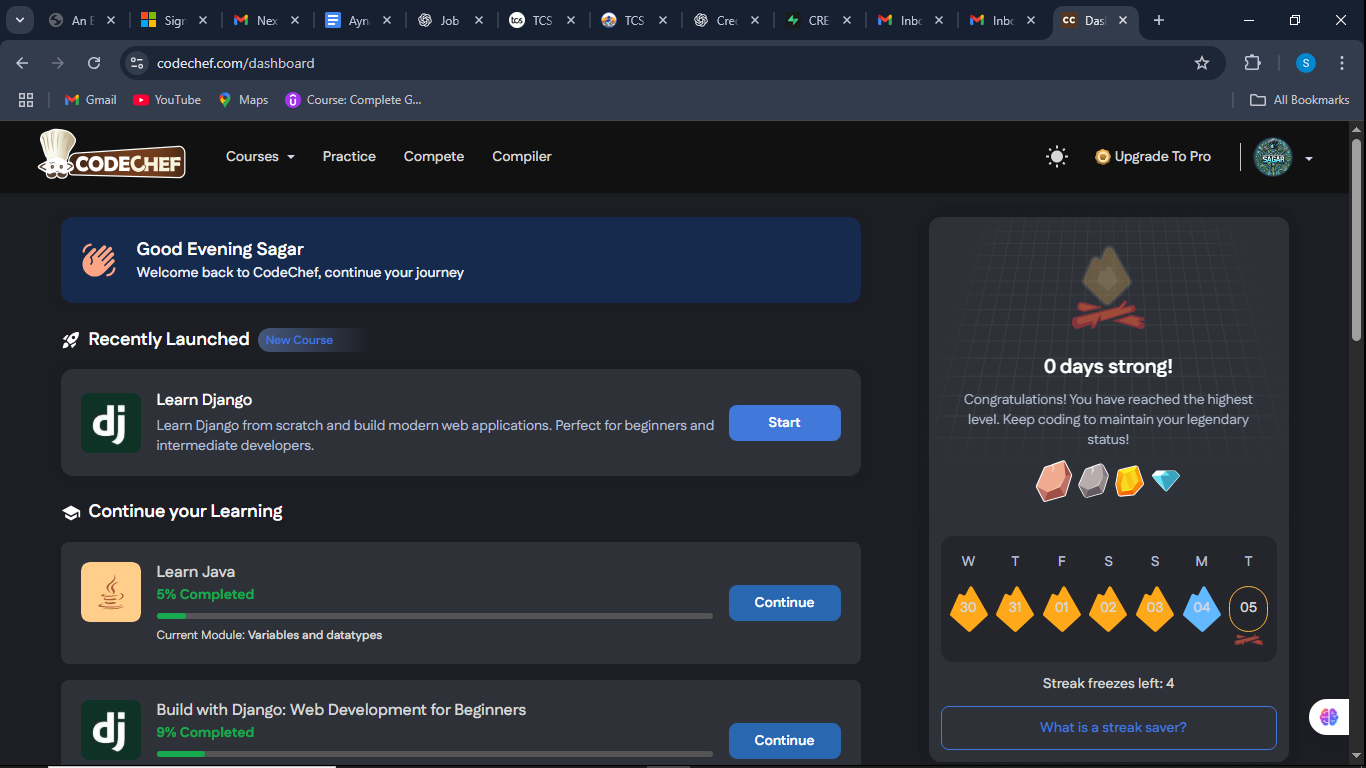Click the Learn Java course icon
The width and height of the screenshot is (1366, 768).
pyautogui.click(x=111, y=592)
